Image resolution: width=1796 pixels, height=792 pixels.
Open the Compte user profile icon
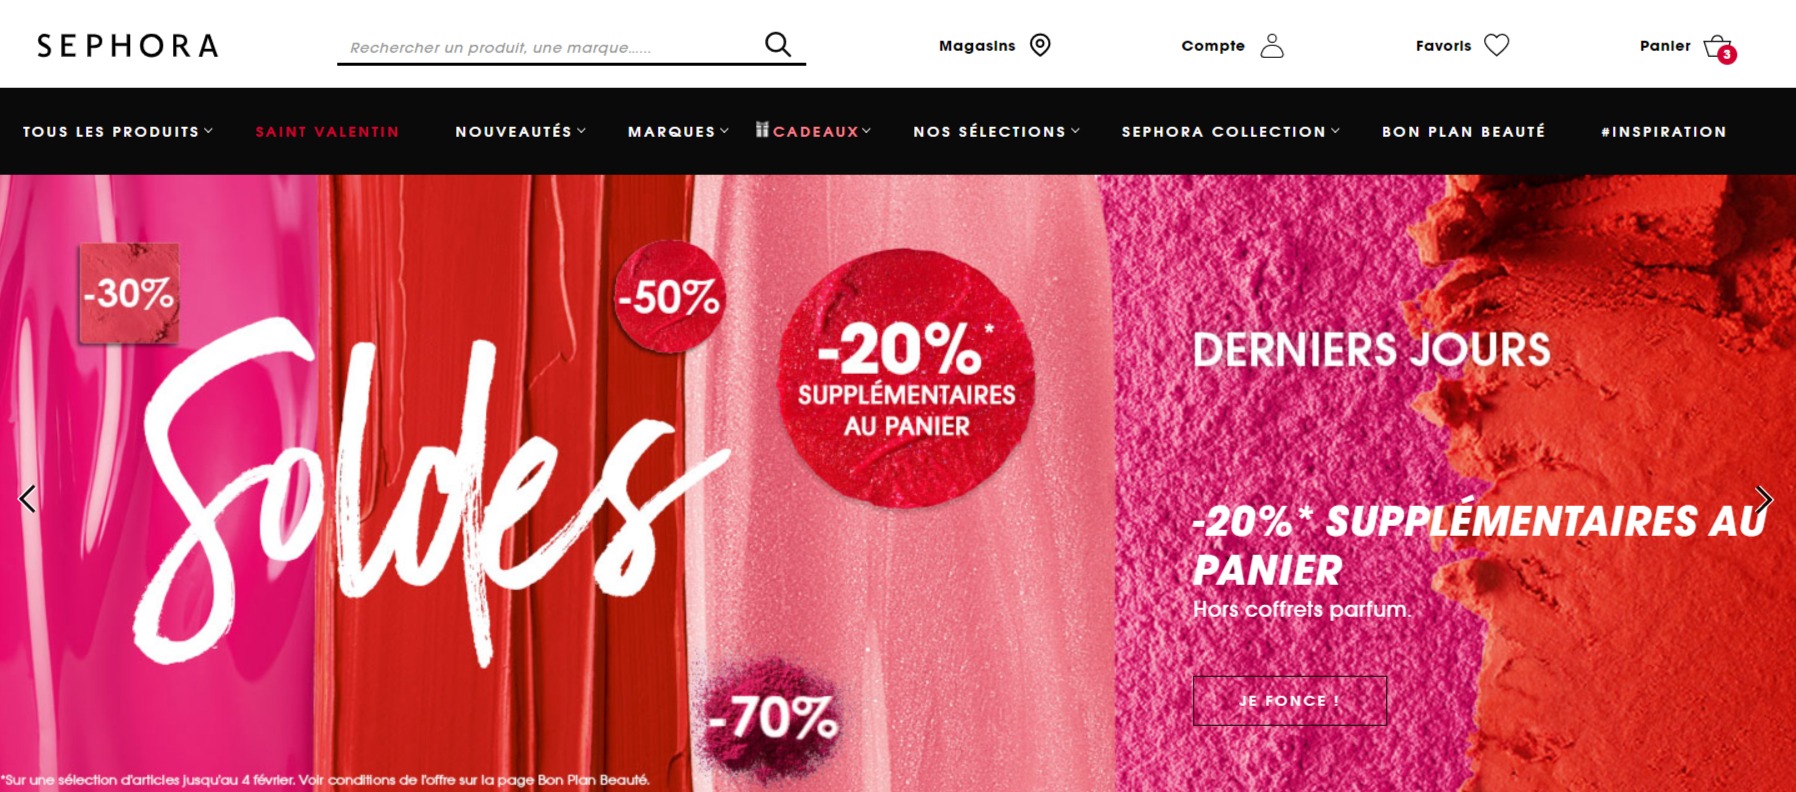click(x=1272, y=46)
